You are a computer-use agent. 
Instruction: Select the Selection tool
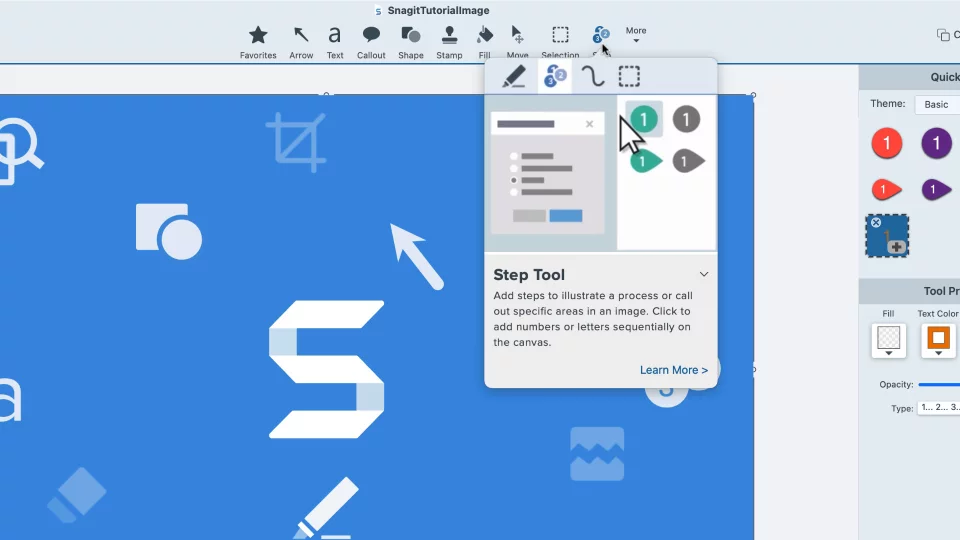(x=560, y=42)
